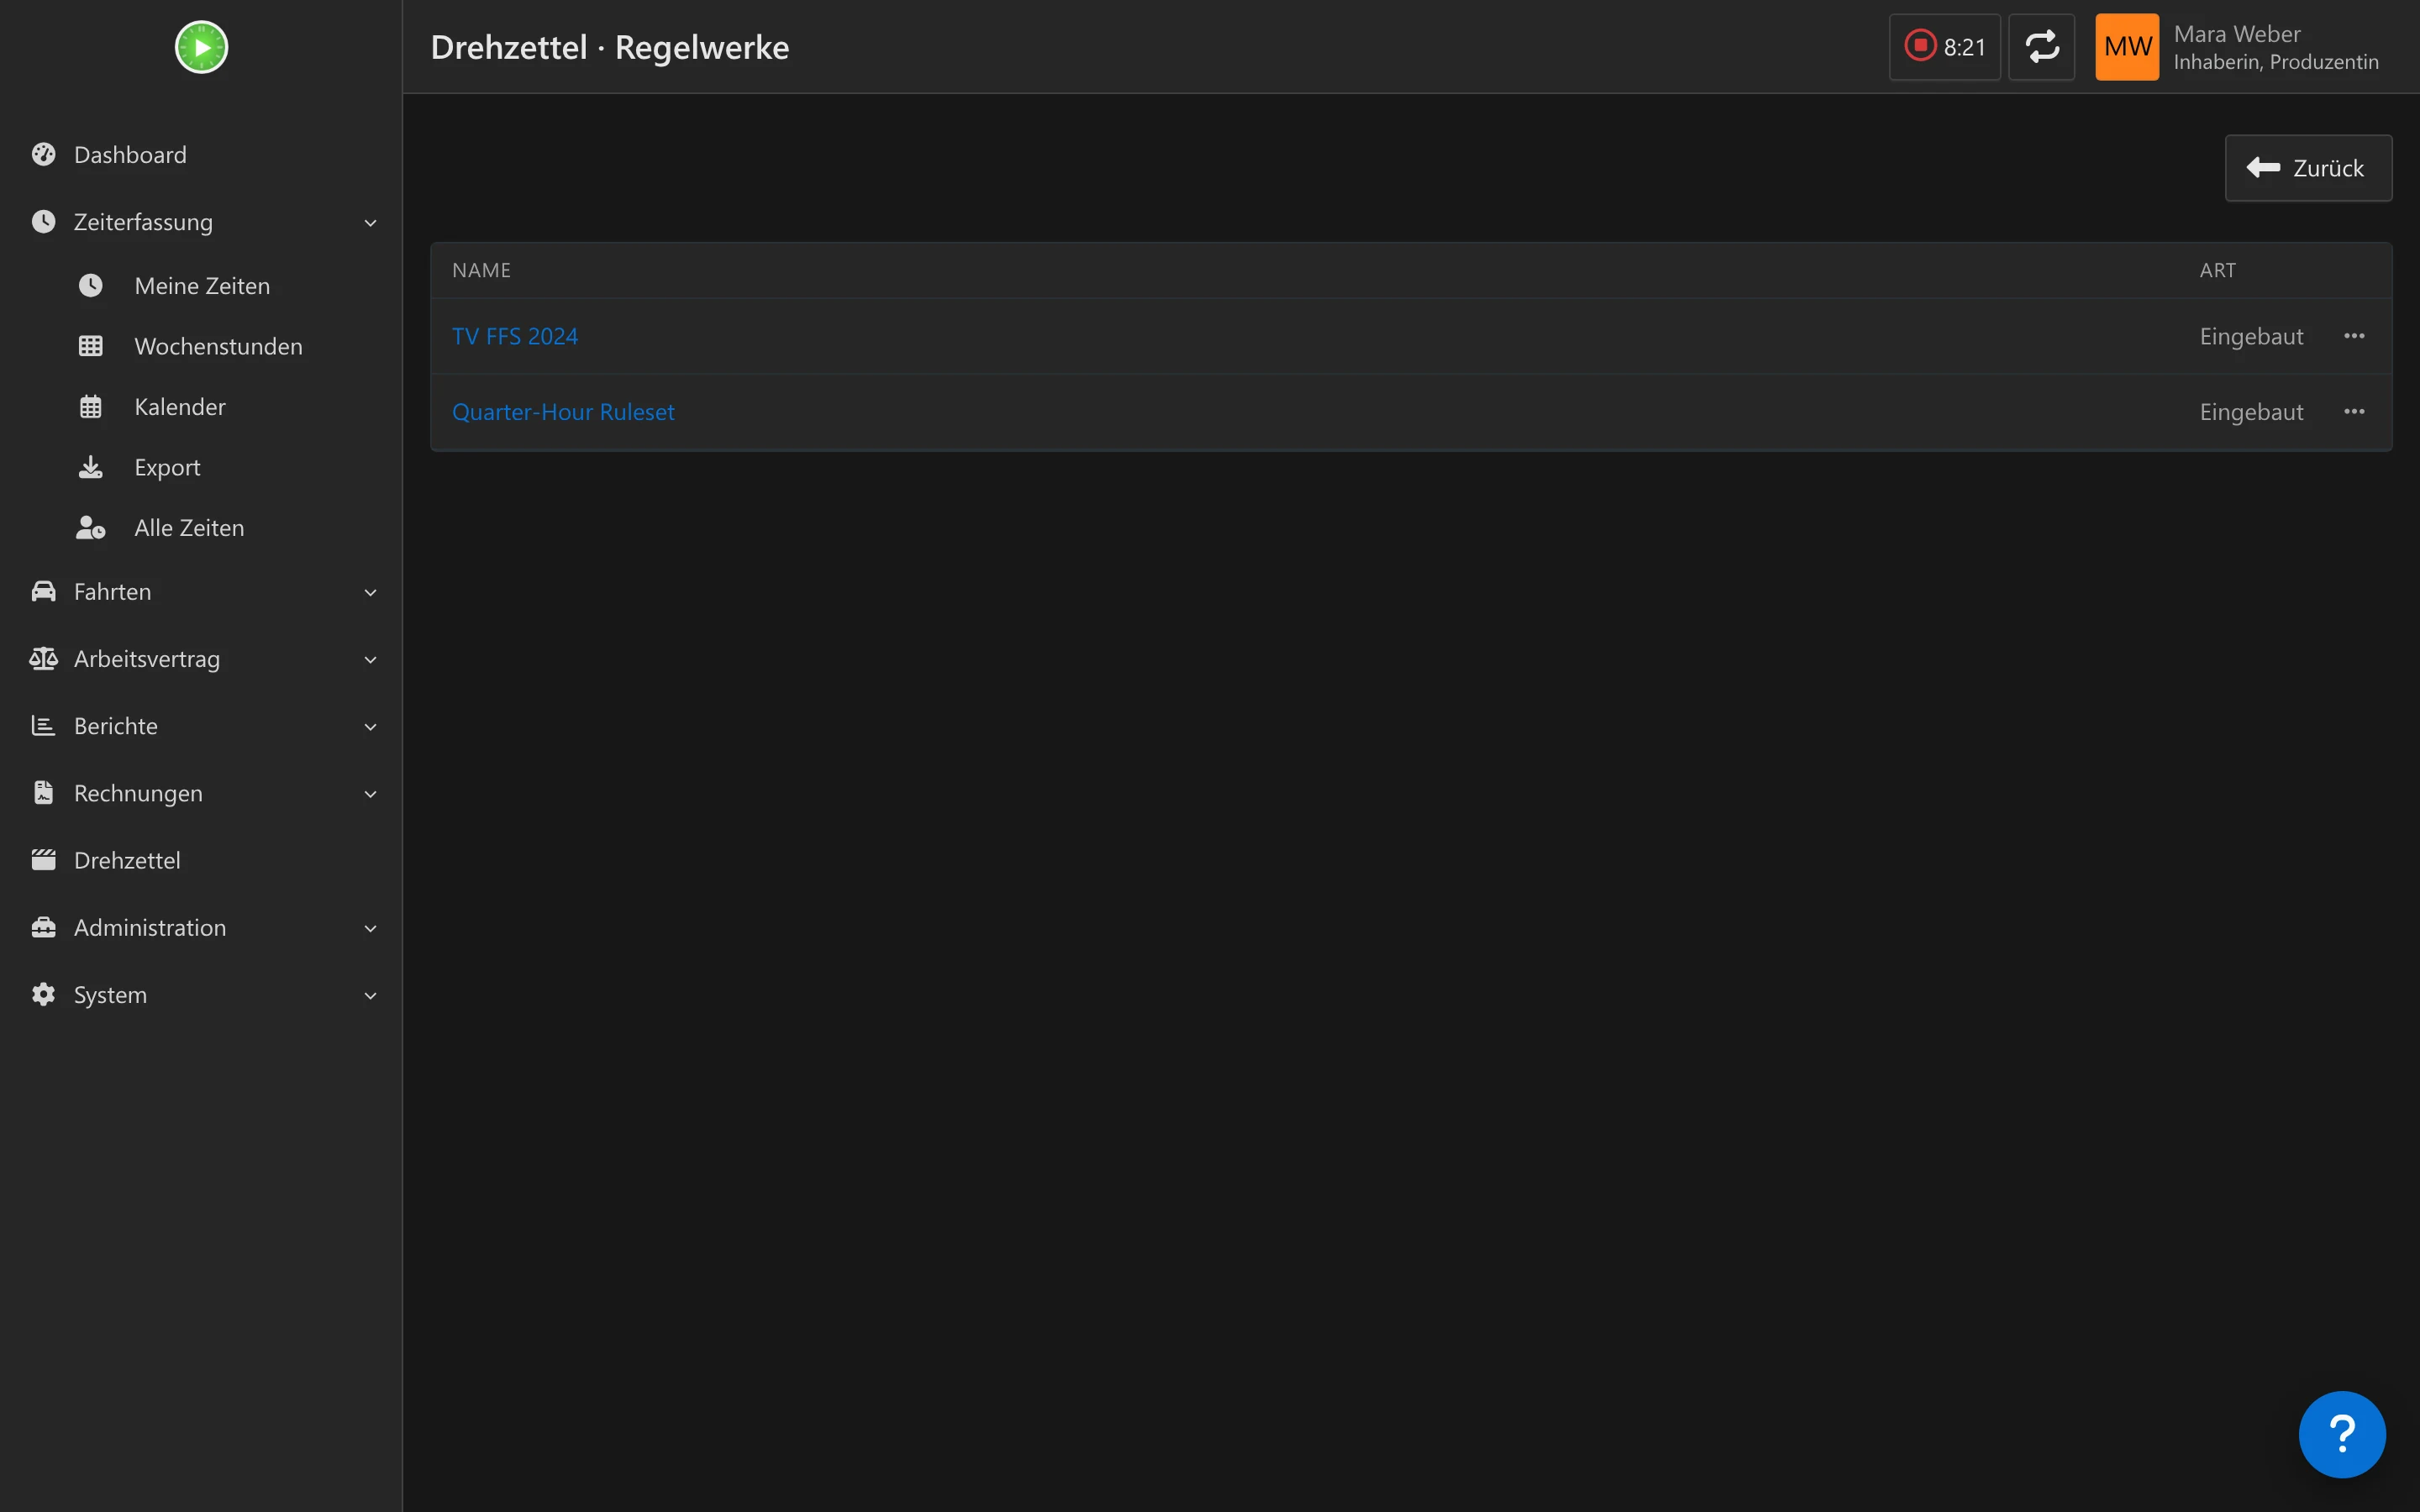
Task: Open the Quarter-Hour Ruleset link
Action: (563, 412)
